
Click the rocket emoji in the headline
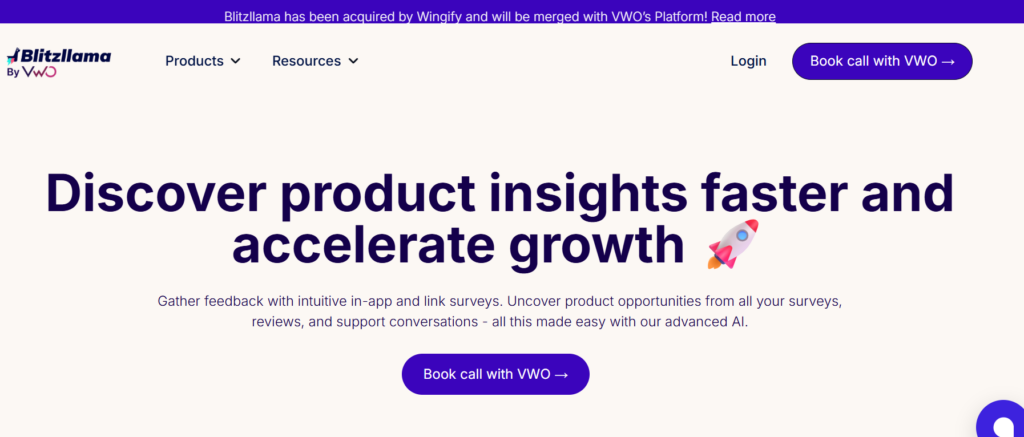[732, 245]
